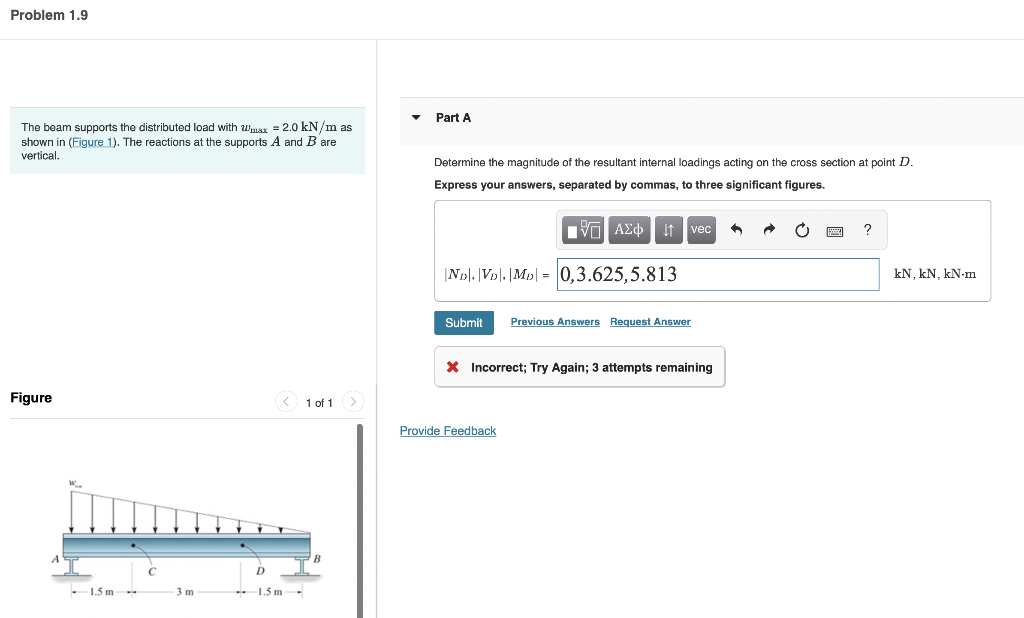Screen dimensions: 1024x618
Task: Open help using the question mark icon
Action: click(x=866, y=229)
